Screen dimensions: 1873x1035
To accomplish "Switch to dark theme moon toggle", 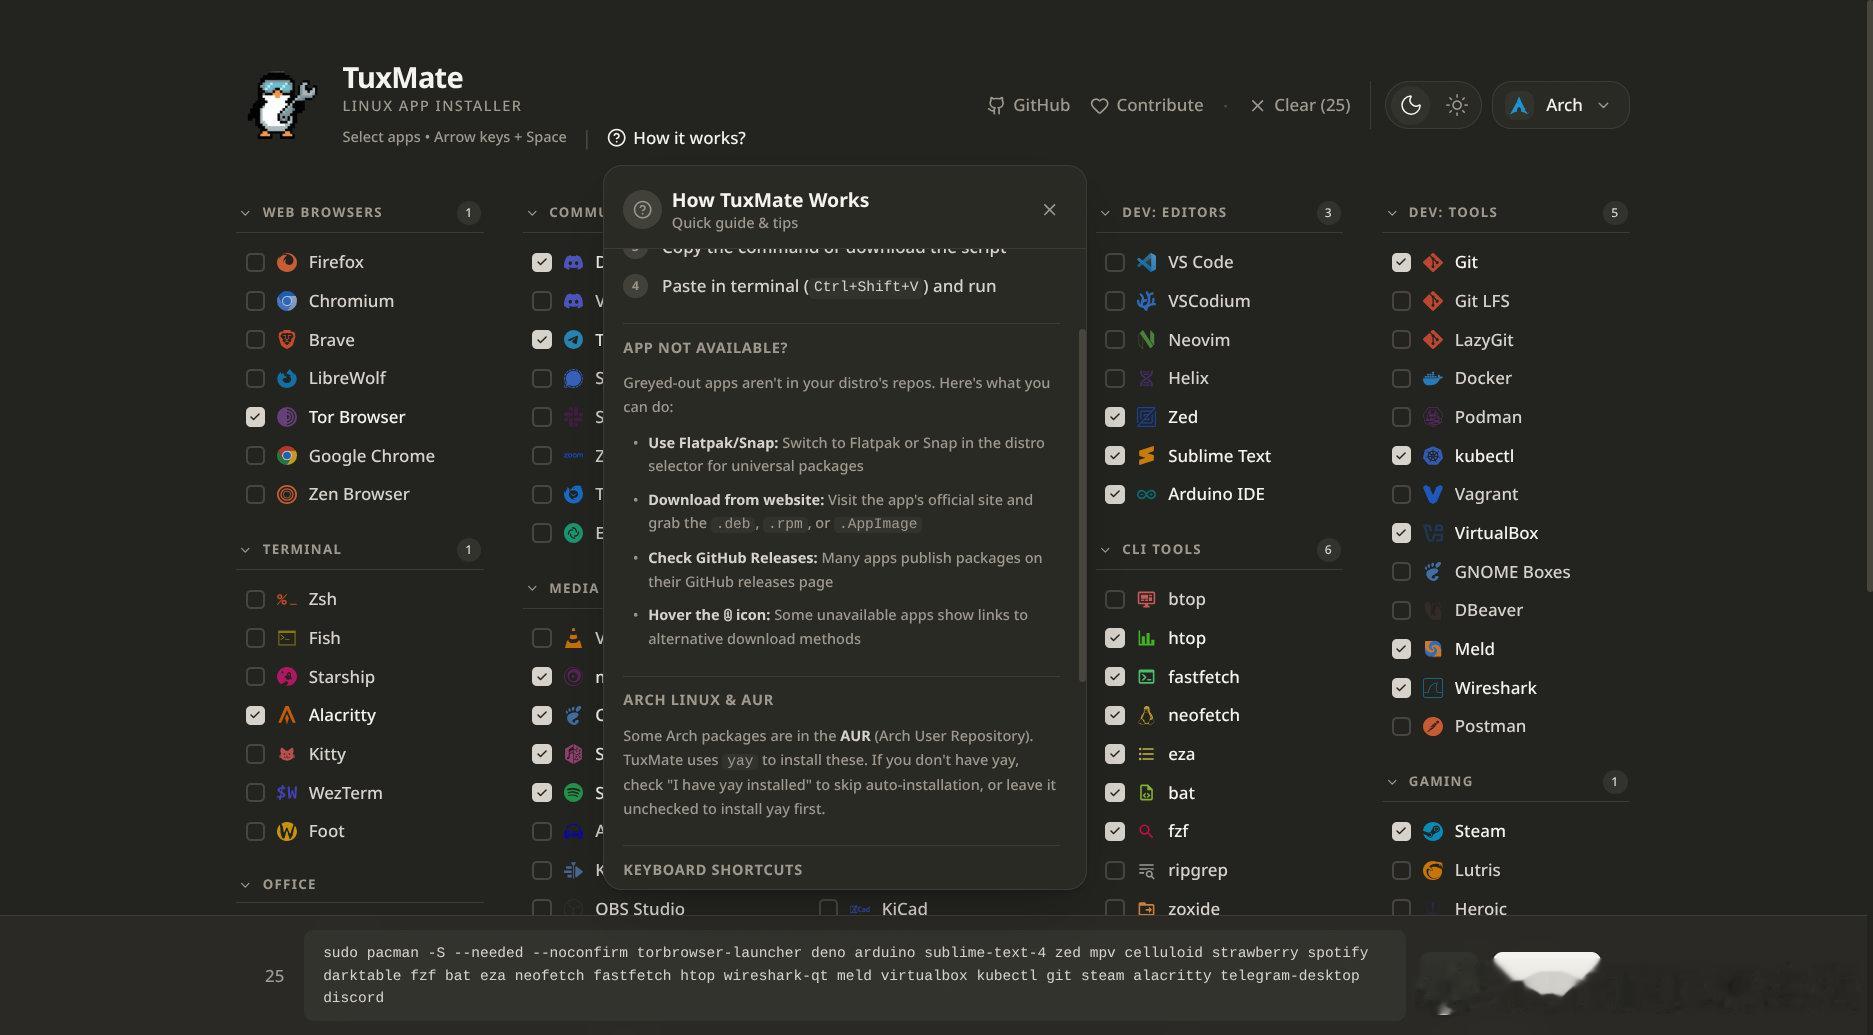I will pos(1411,105).
